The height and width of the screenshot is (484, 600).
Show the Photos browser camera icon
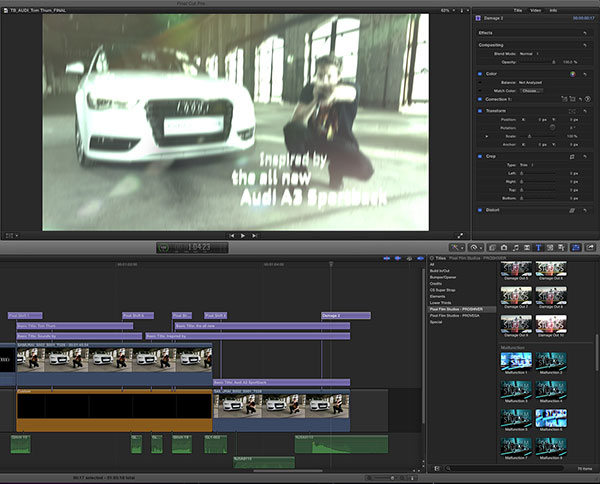coord(504,248)
